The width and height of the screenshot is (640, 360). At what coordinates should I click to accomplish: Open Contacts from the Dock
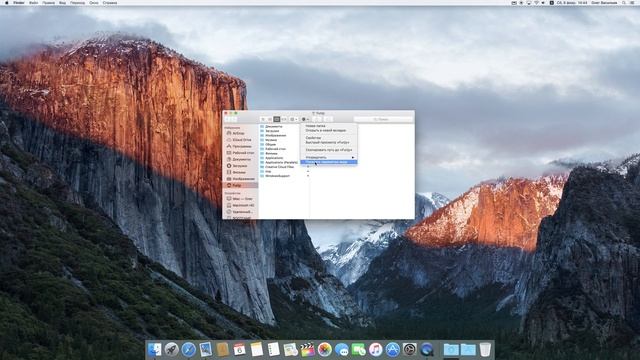[223, 349]
